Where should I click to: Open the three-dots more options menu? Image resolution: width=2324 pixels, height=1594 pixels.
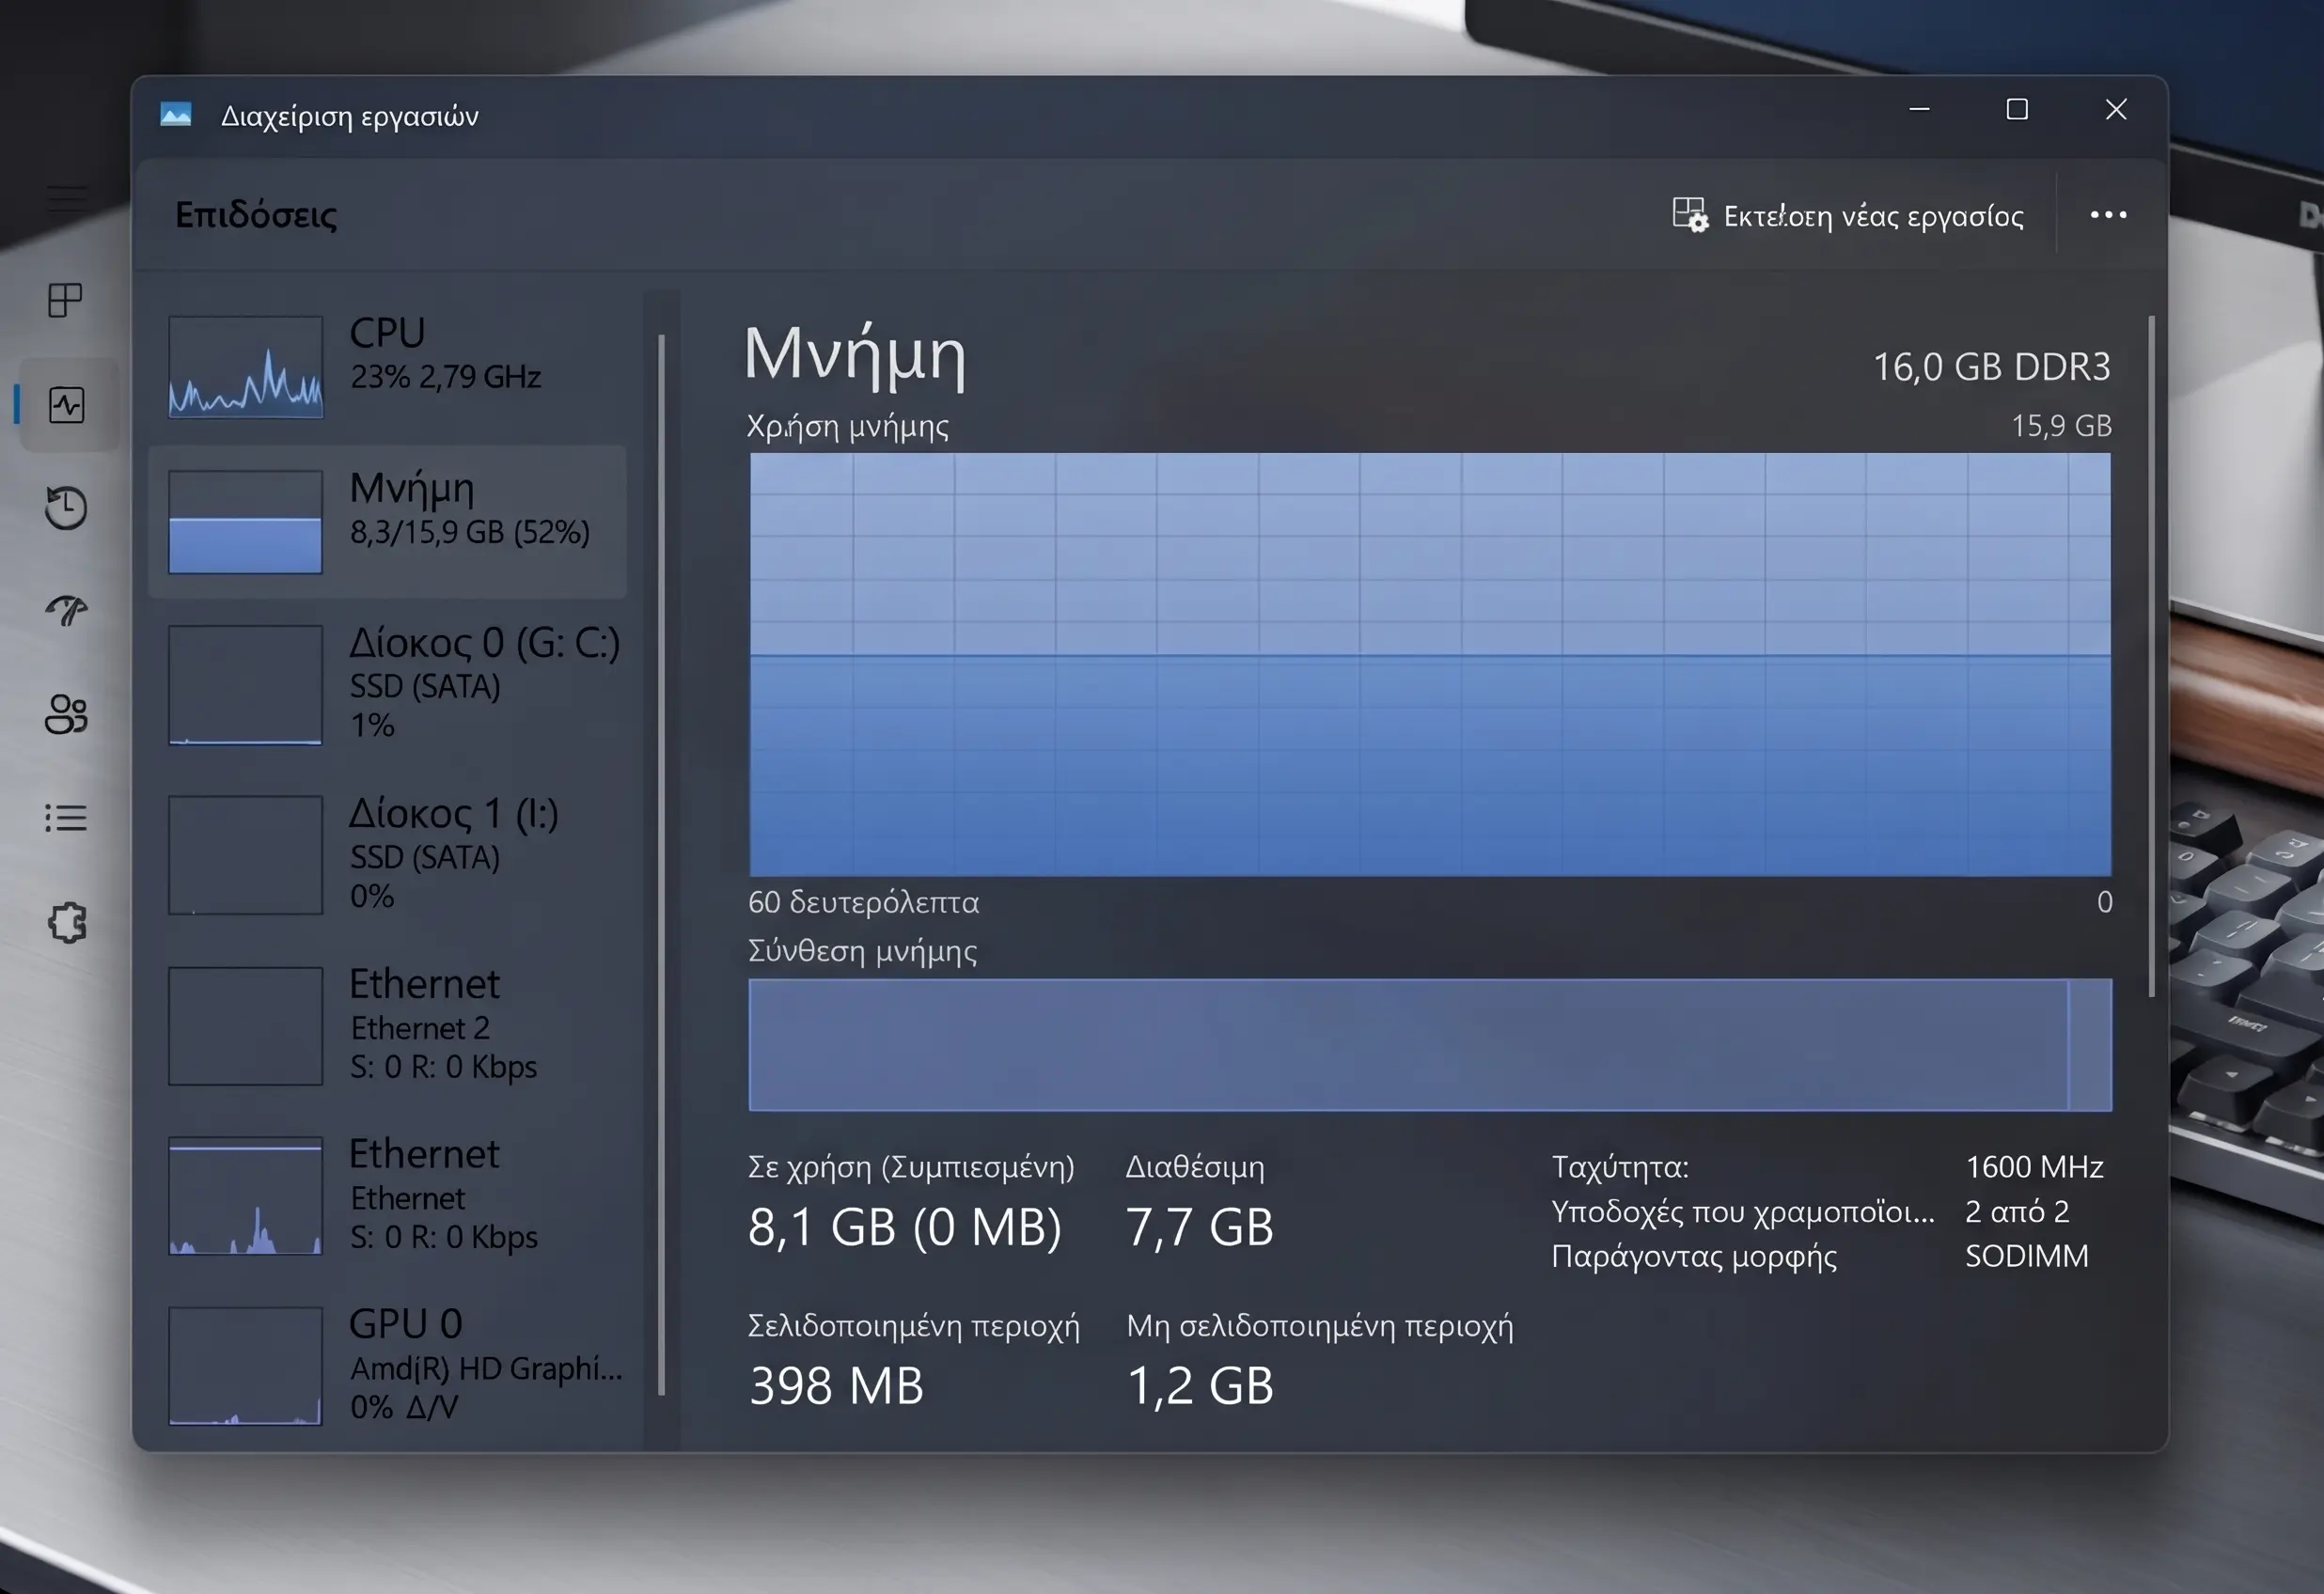click(2108, 215)
